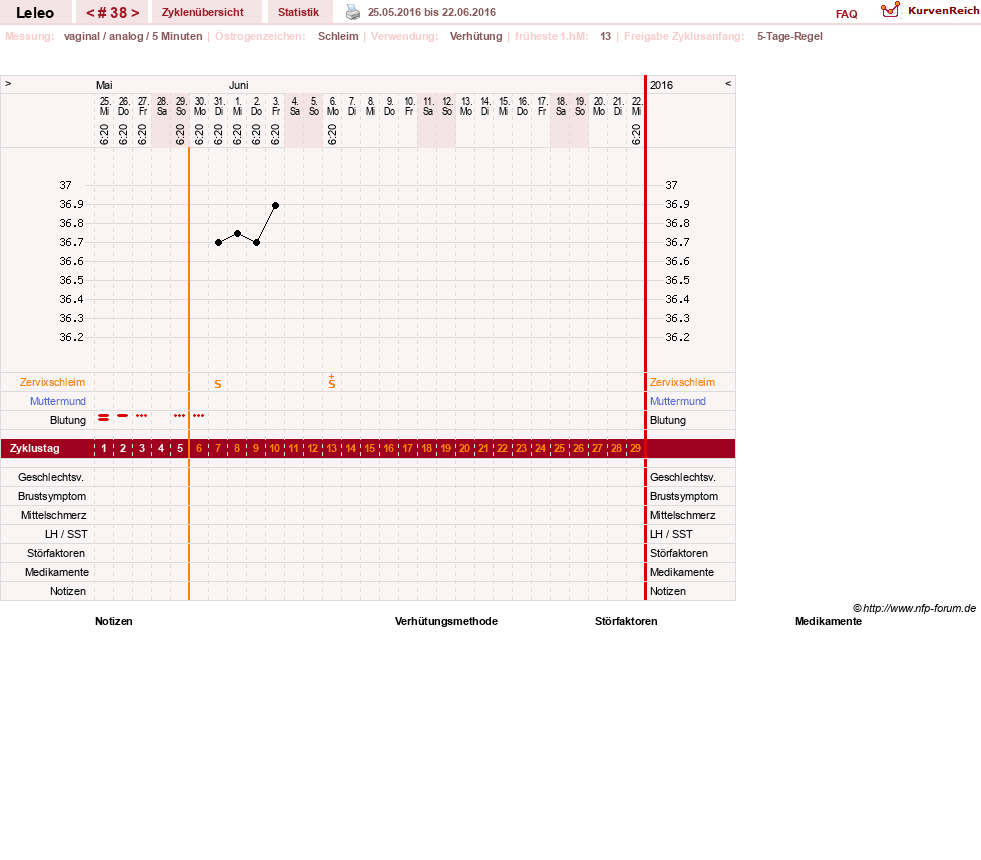981x860 pixels.
Task: Click the left Notizen row label
Action: point(68,591)
